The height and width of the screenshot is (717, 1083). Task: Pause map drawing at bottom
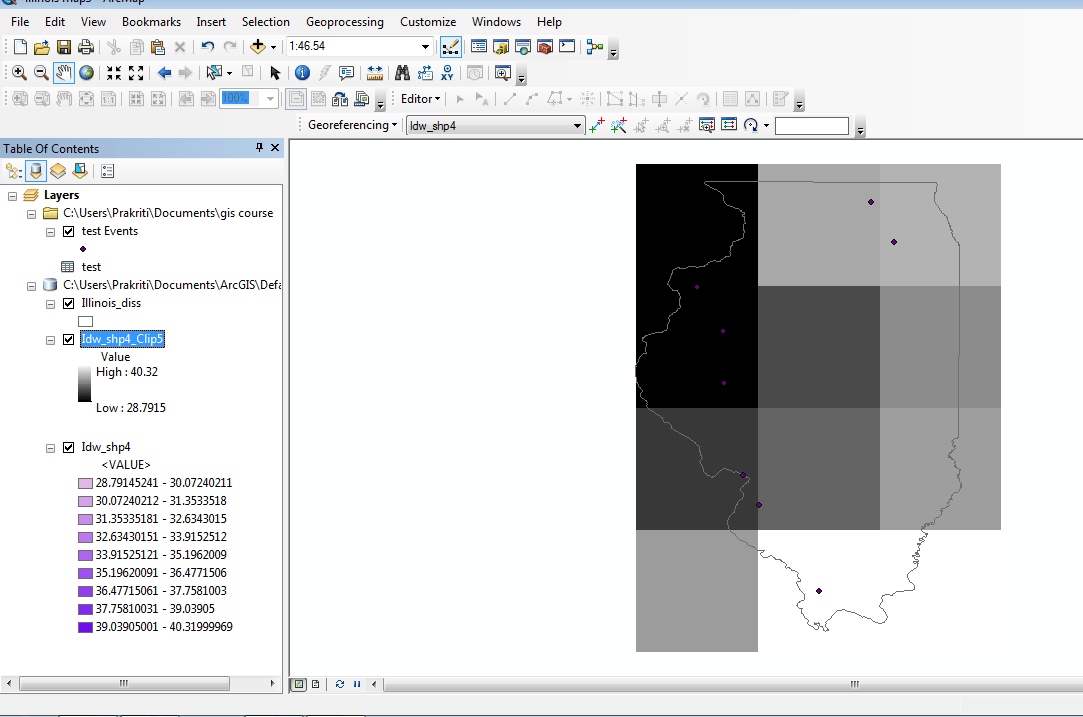(x=357, y=684)
